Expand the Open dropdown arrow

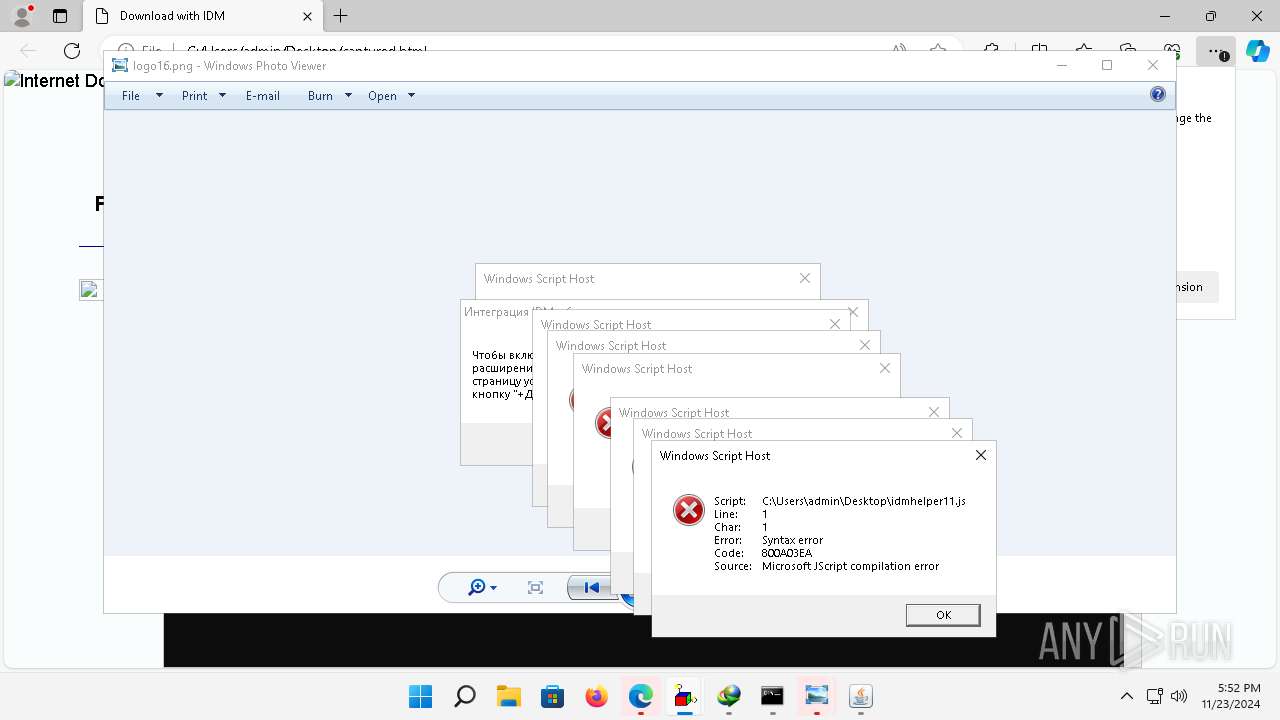pyautogui.click(x=411, y=96)
